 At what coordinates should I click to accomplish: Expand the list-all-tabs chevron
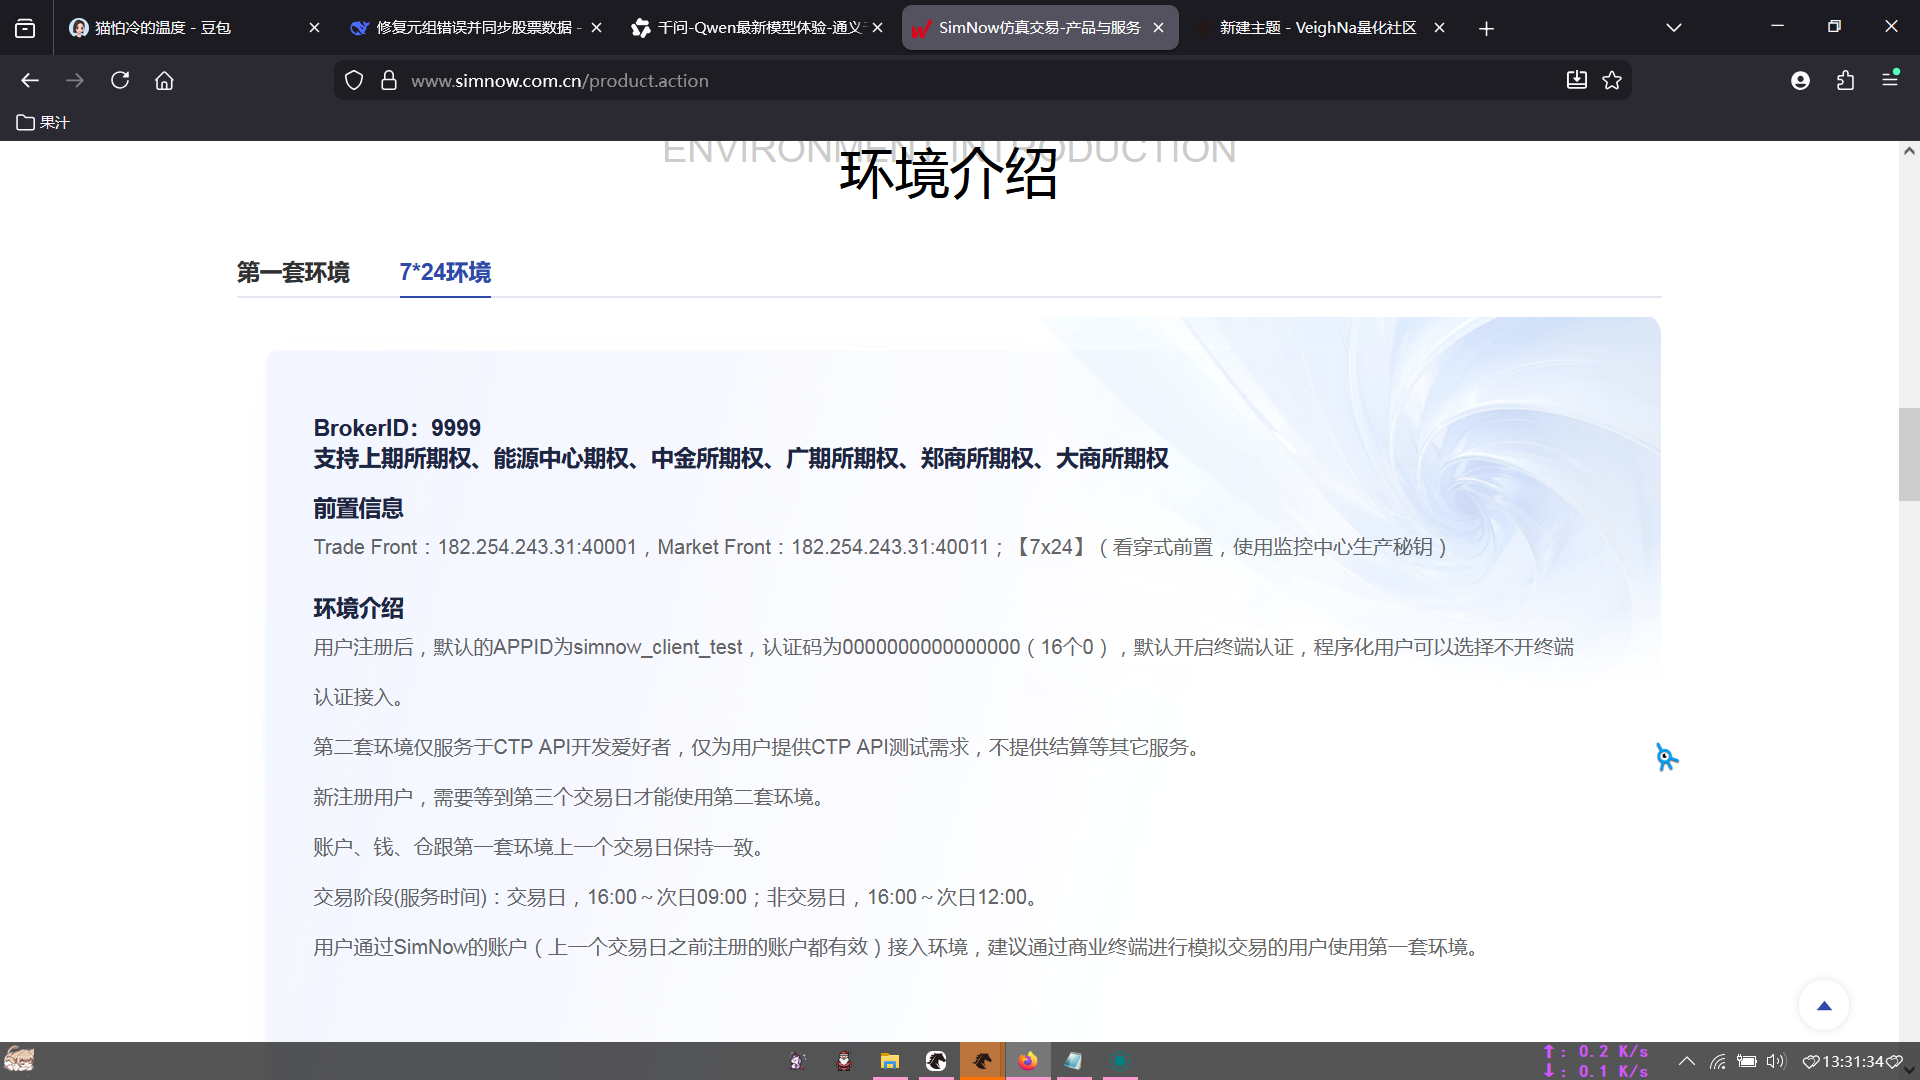click(x=1674, y=27)
